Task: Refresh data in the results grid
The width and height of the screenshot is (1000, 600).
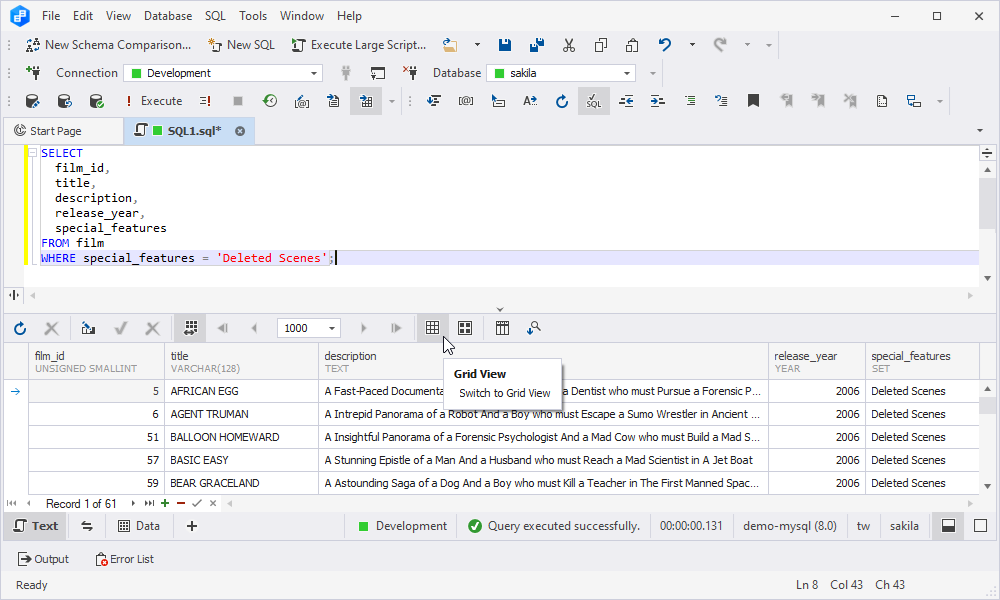Action: [20, 328]
